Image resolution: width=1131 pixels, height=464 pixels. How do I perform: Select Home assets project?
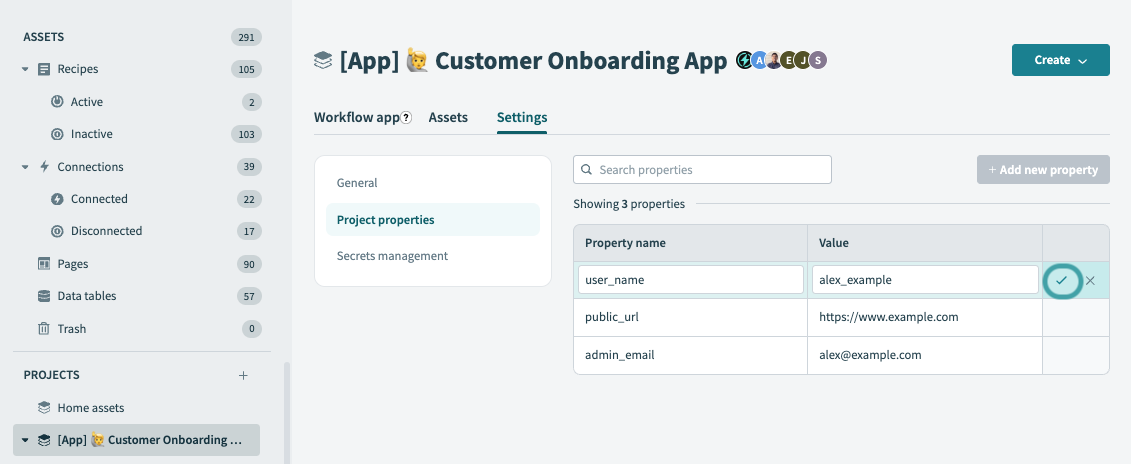pos(90,408)
